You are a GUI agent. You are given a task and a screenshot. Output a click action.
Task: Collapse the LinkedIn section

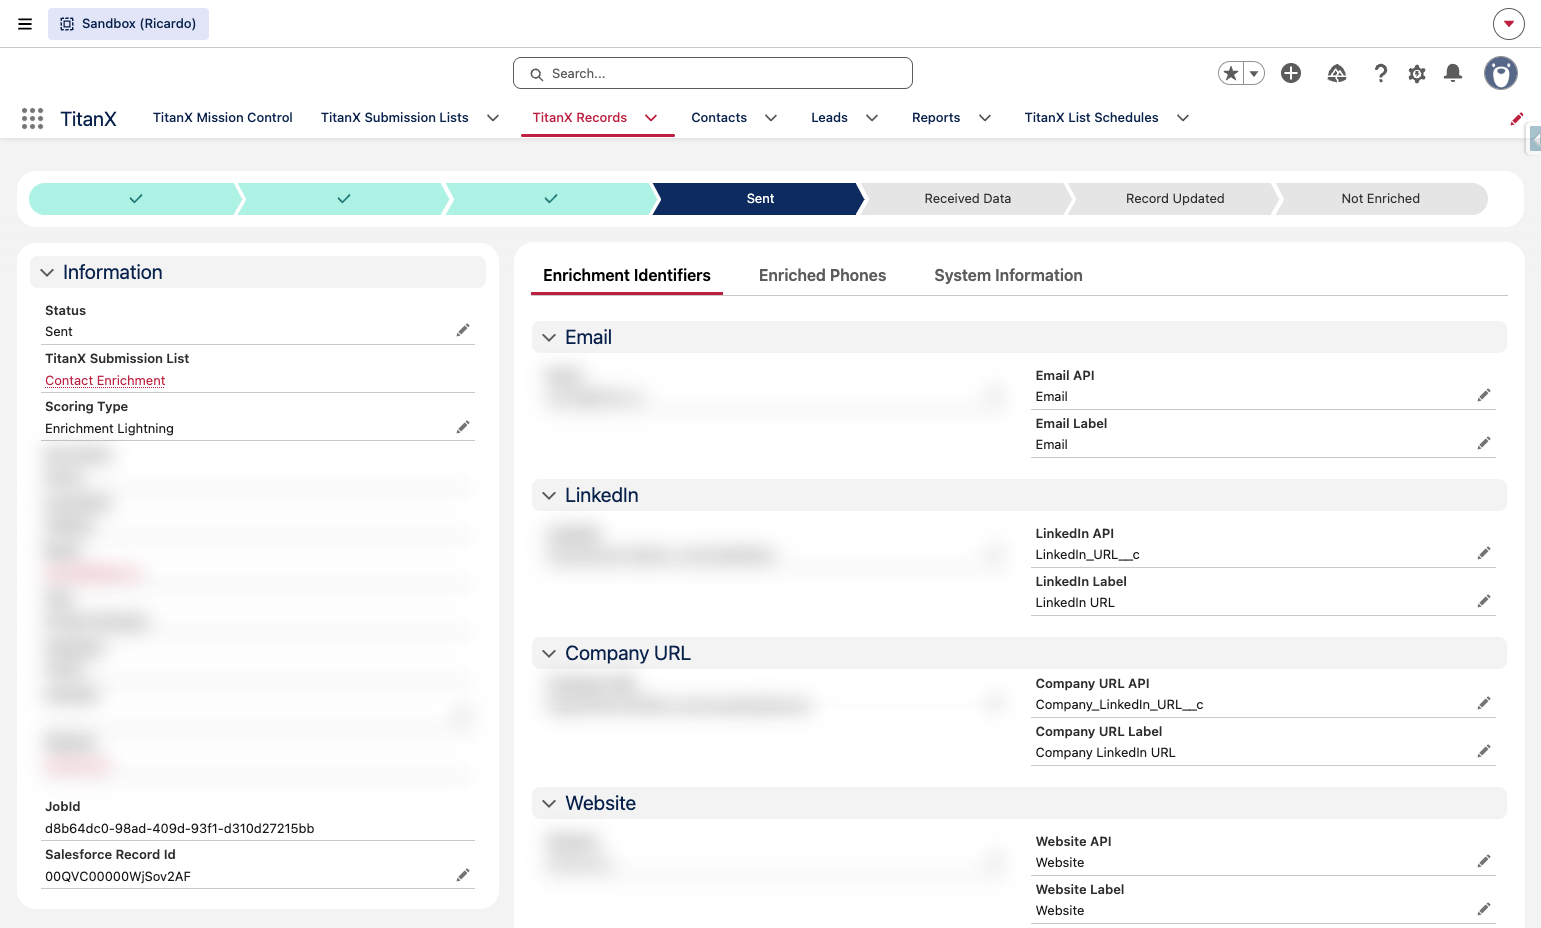tap(1019, 495)
